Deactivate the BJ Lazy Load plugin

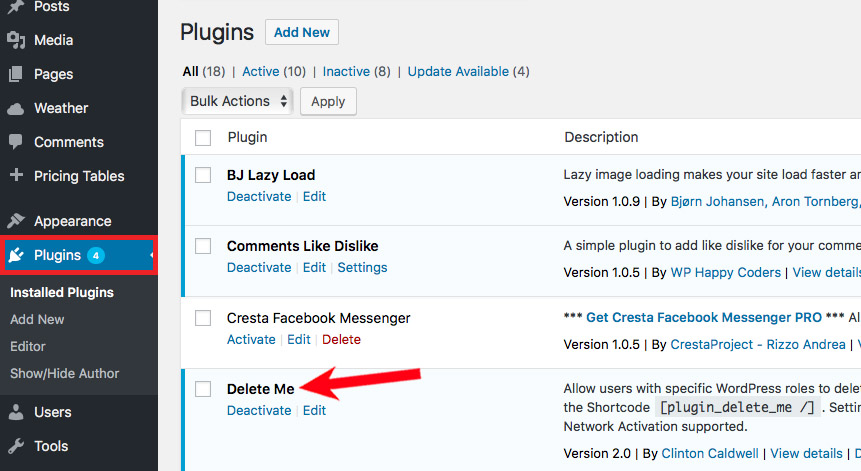coord(259,197)
